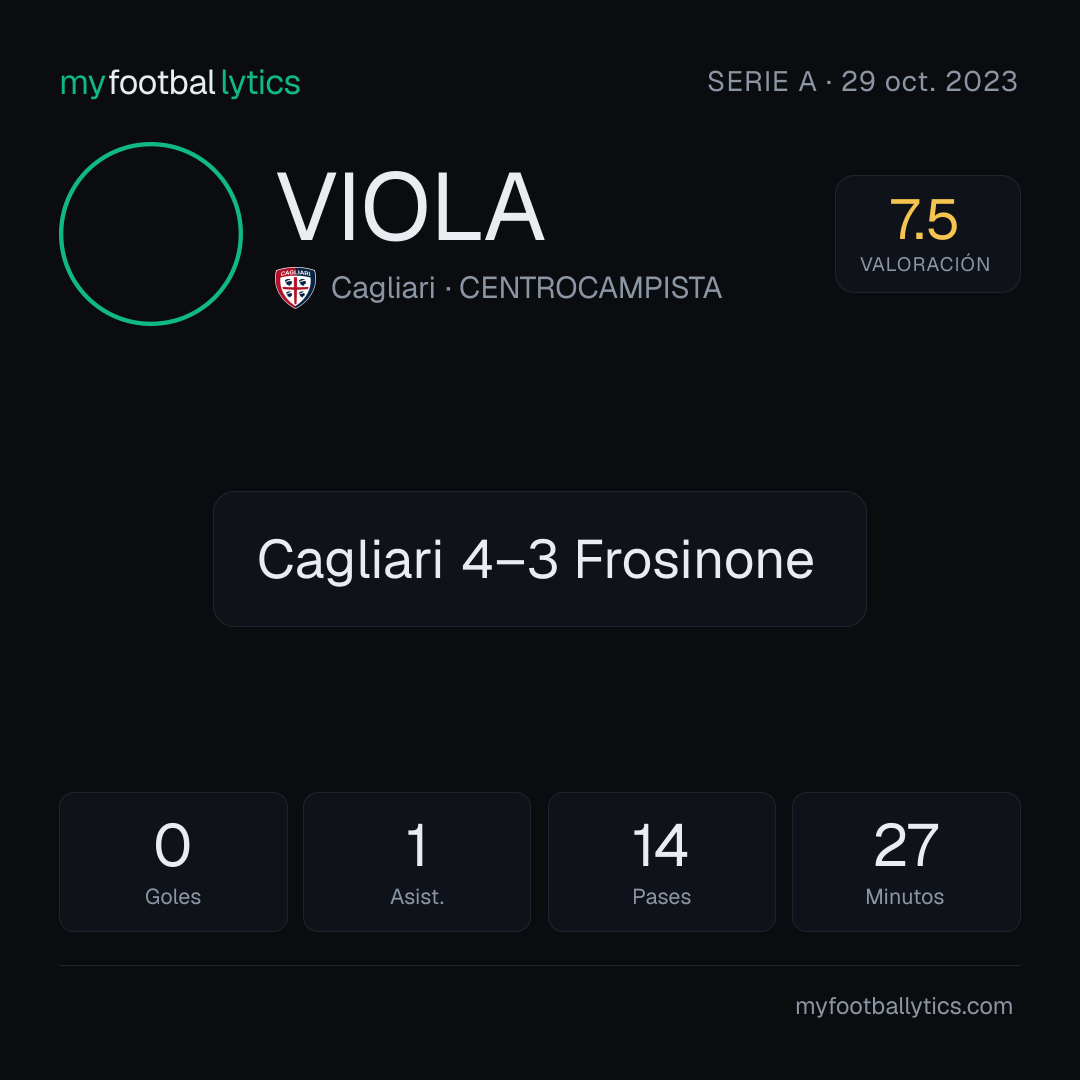Screen dimensions: 1080x1080
Task: Click the SERIE A · 29 oct. 2023 date label
Action: pyautogui.click(x=862, y=81)
